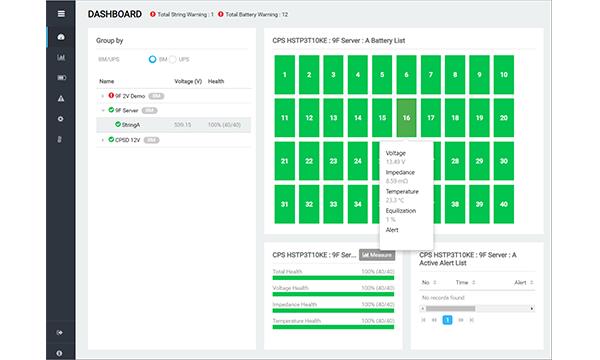Collapse the 9F Server tree node
Viewport: 600px width, 360px height.
[103, 111]
